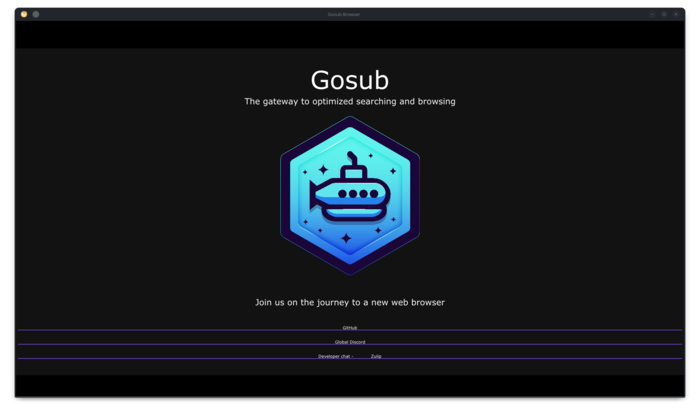Click the gray circle button in the title bar
The height and width of the screenshot is (419, 700).
[36, 14]
